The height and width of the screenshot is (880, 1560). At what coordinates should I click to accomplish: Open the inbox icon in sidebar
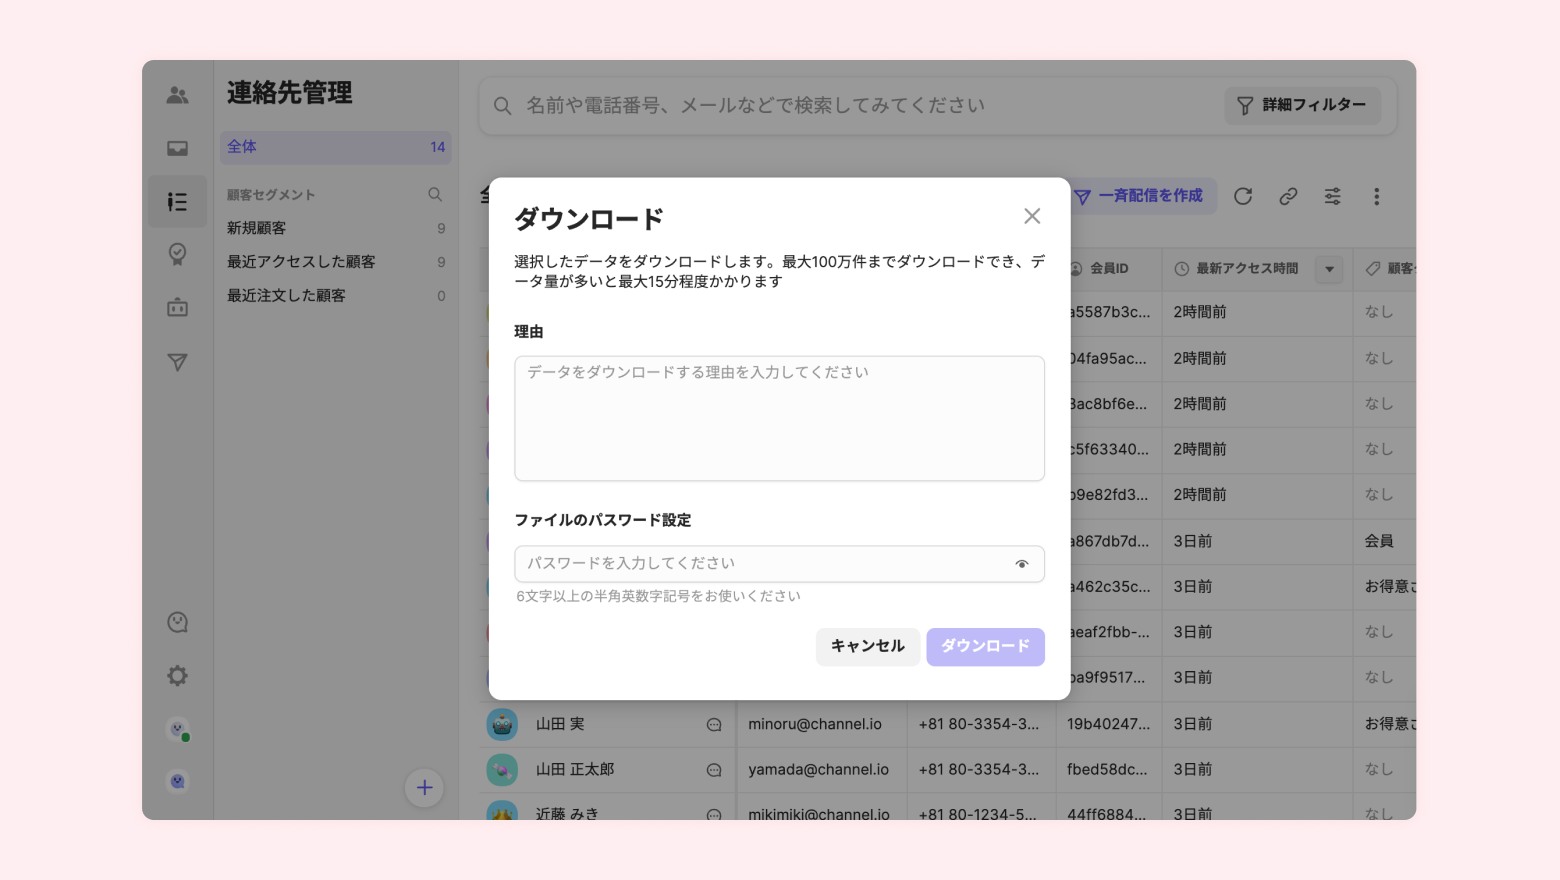[178, 148]
